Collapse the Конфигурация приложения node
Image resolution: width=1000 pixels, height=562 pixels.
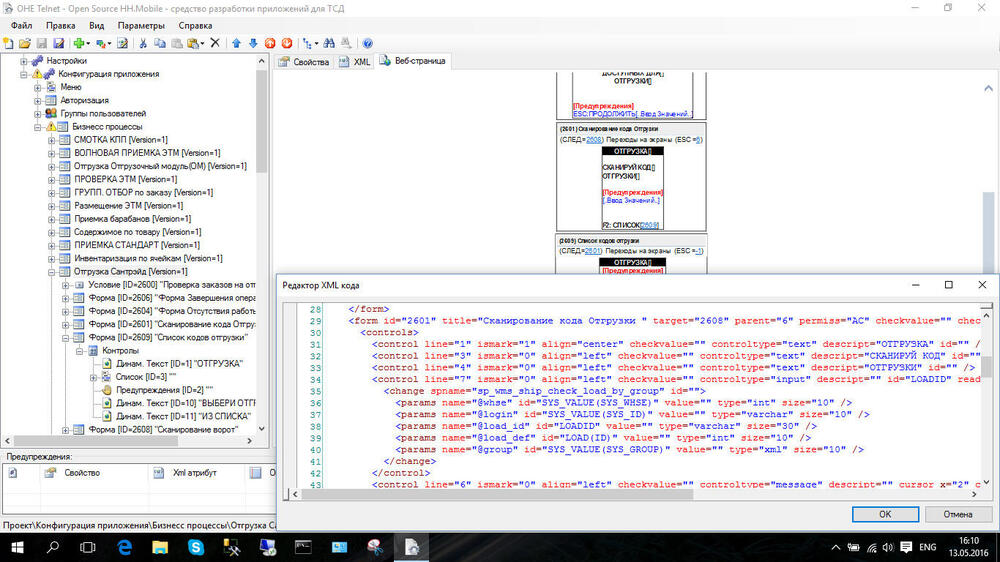[24, 75]
